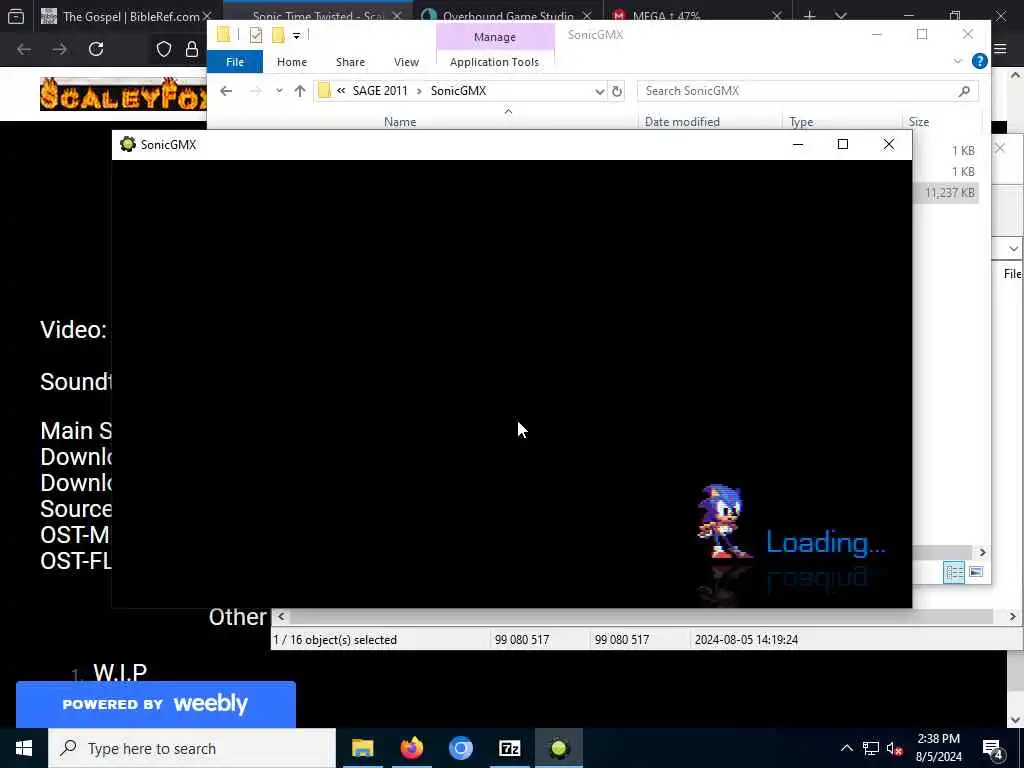
Task: Show hidden system tray icons
Action: tap(846, 748)
